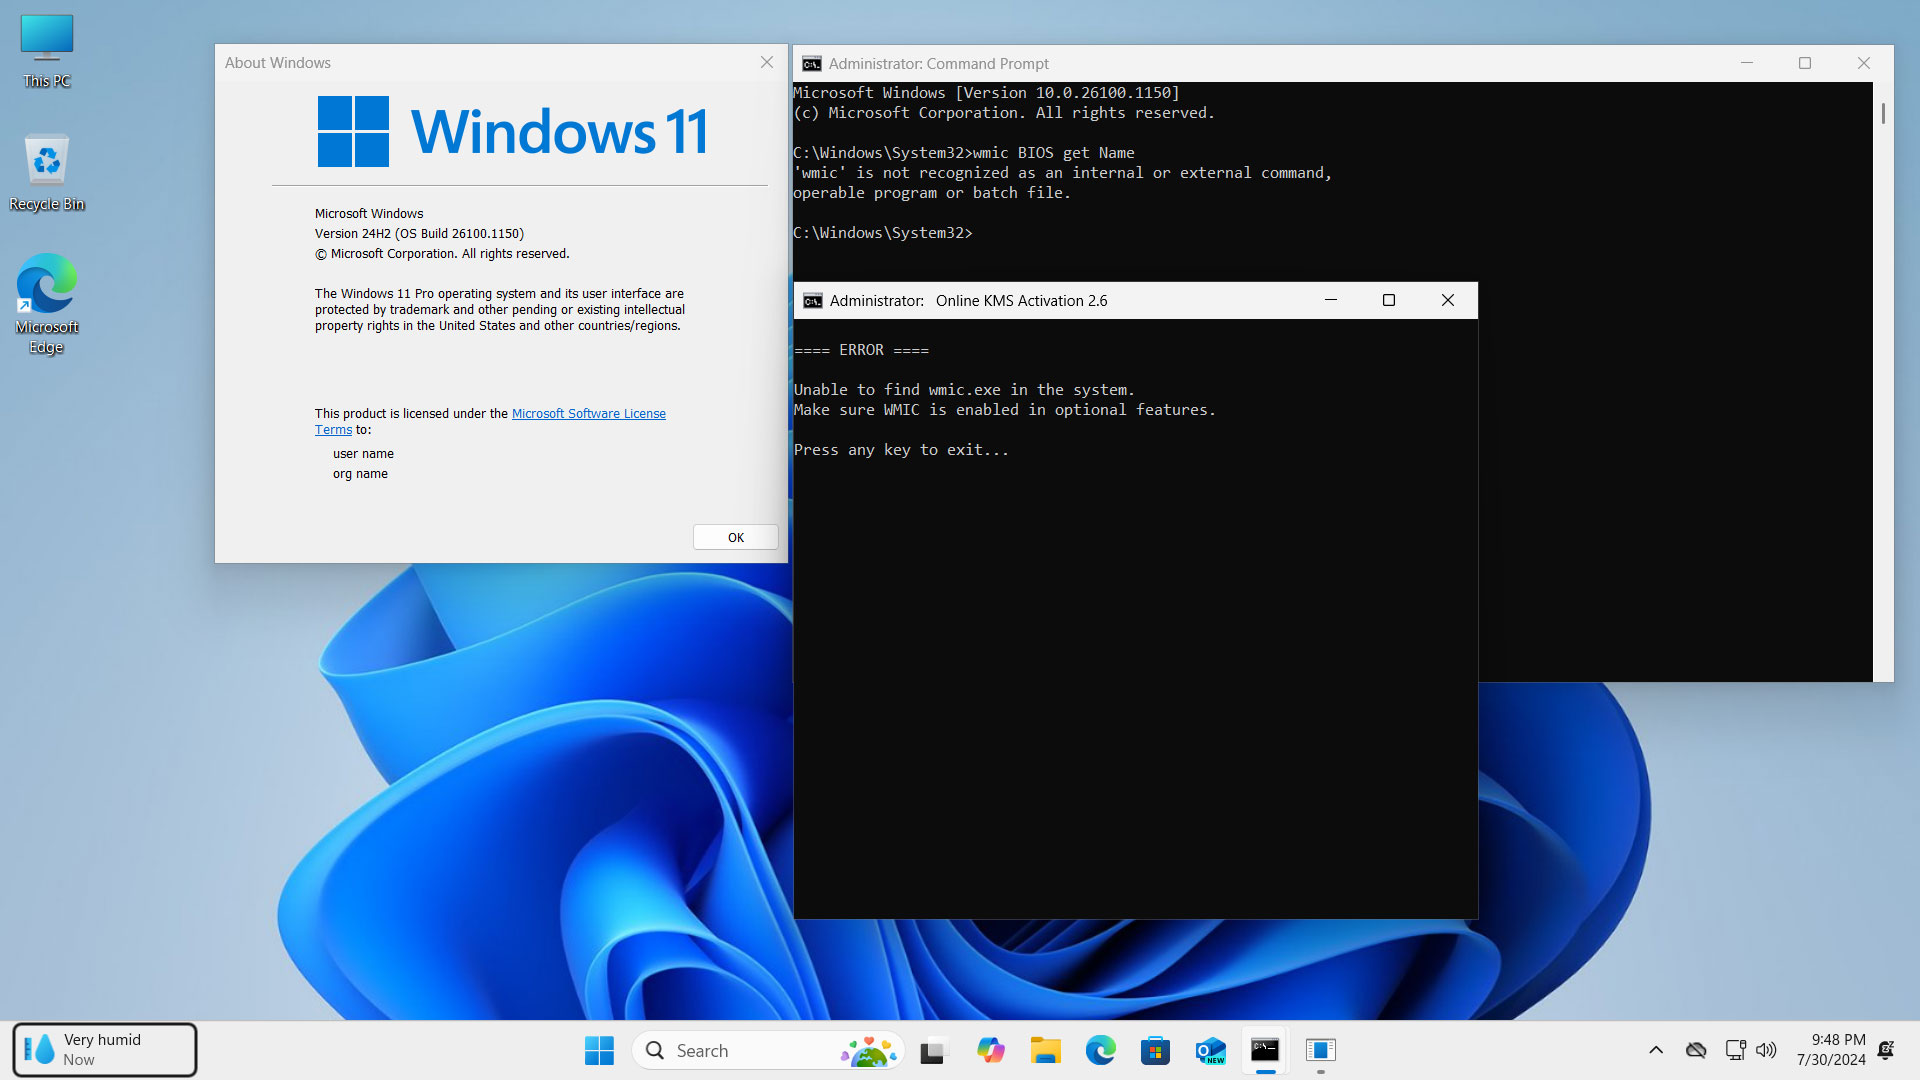1920x1080 pixels.
Task: Close the About Windows dialog
Action: pos(767,62)
